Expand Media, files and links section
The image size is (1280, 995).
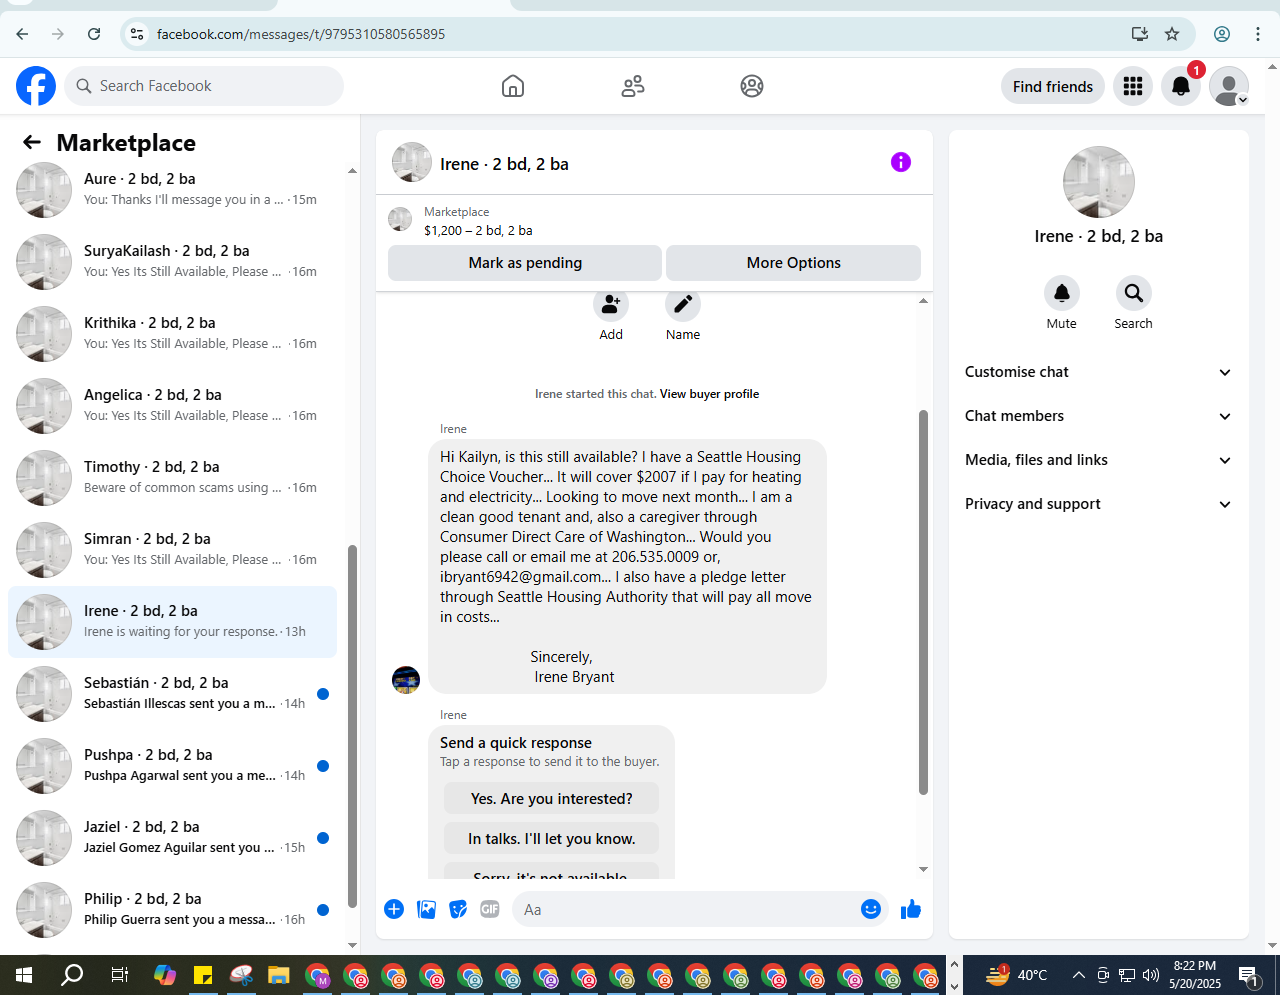[x=1098, y=460]
